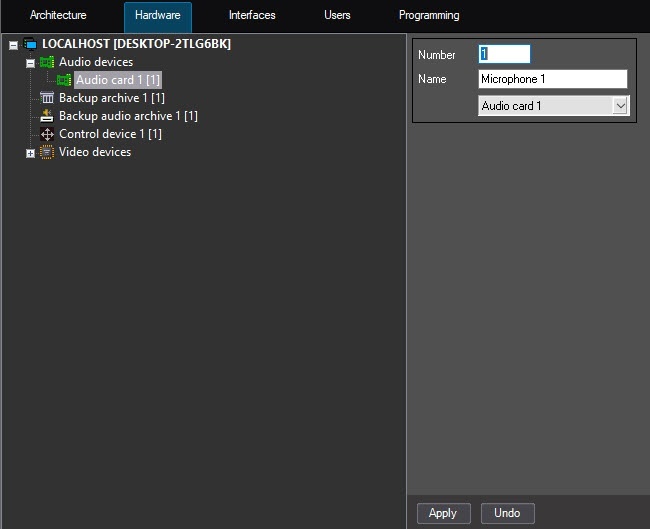Click the Number label text

[437, 55]
